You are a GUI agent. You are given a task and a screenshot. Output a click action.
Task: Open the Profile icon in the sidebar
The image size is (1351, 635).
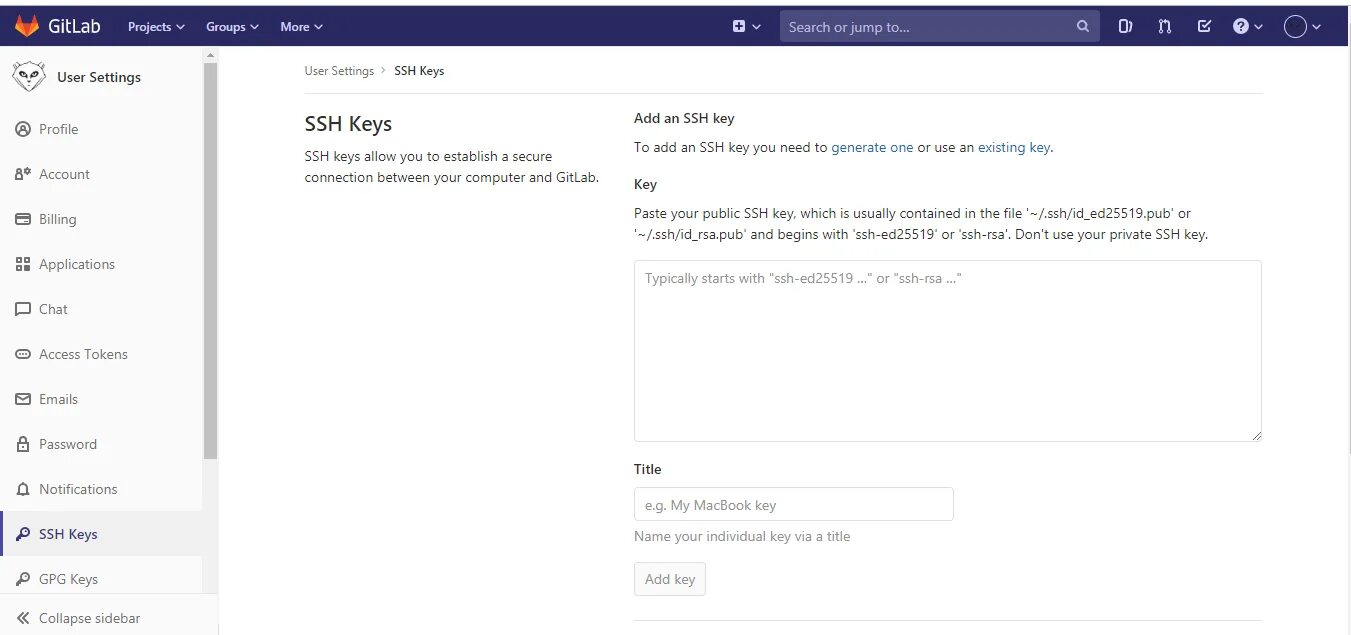click(x=23, y=129)
